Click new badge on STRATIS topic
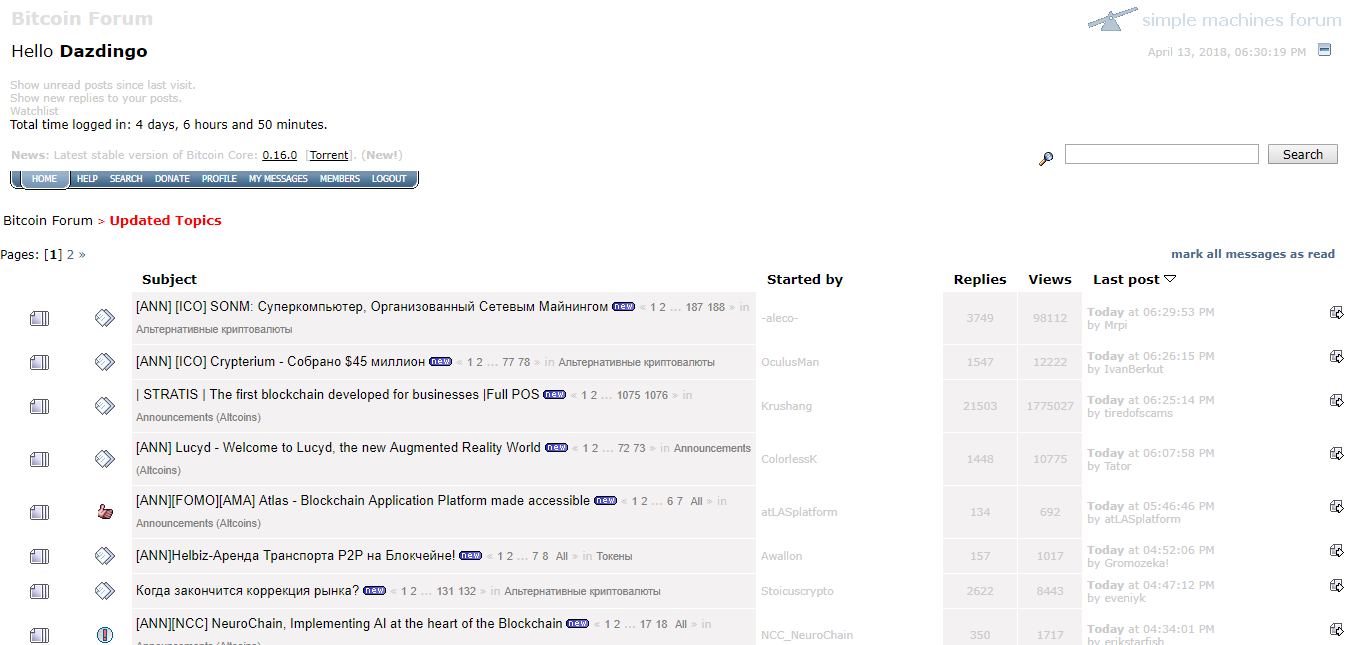This screenshot has width=1349, height=645. point(555,395)
